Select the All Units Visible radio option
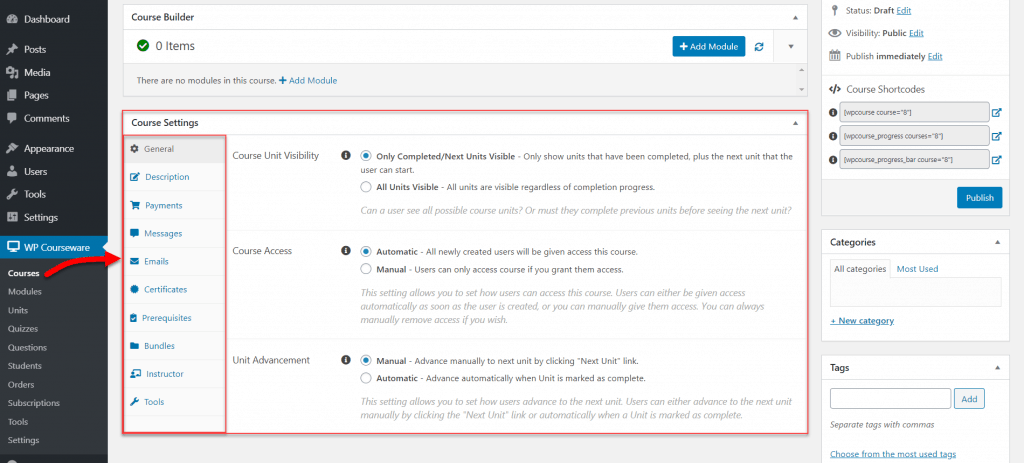The height and width of the screenshot is (463, 1024). click(x=366, y=186)
